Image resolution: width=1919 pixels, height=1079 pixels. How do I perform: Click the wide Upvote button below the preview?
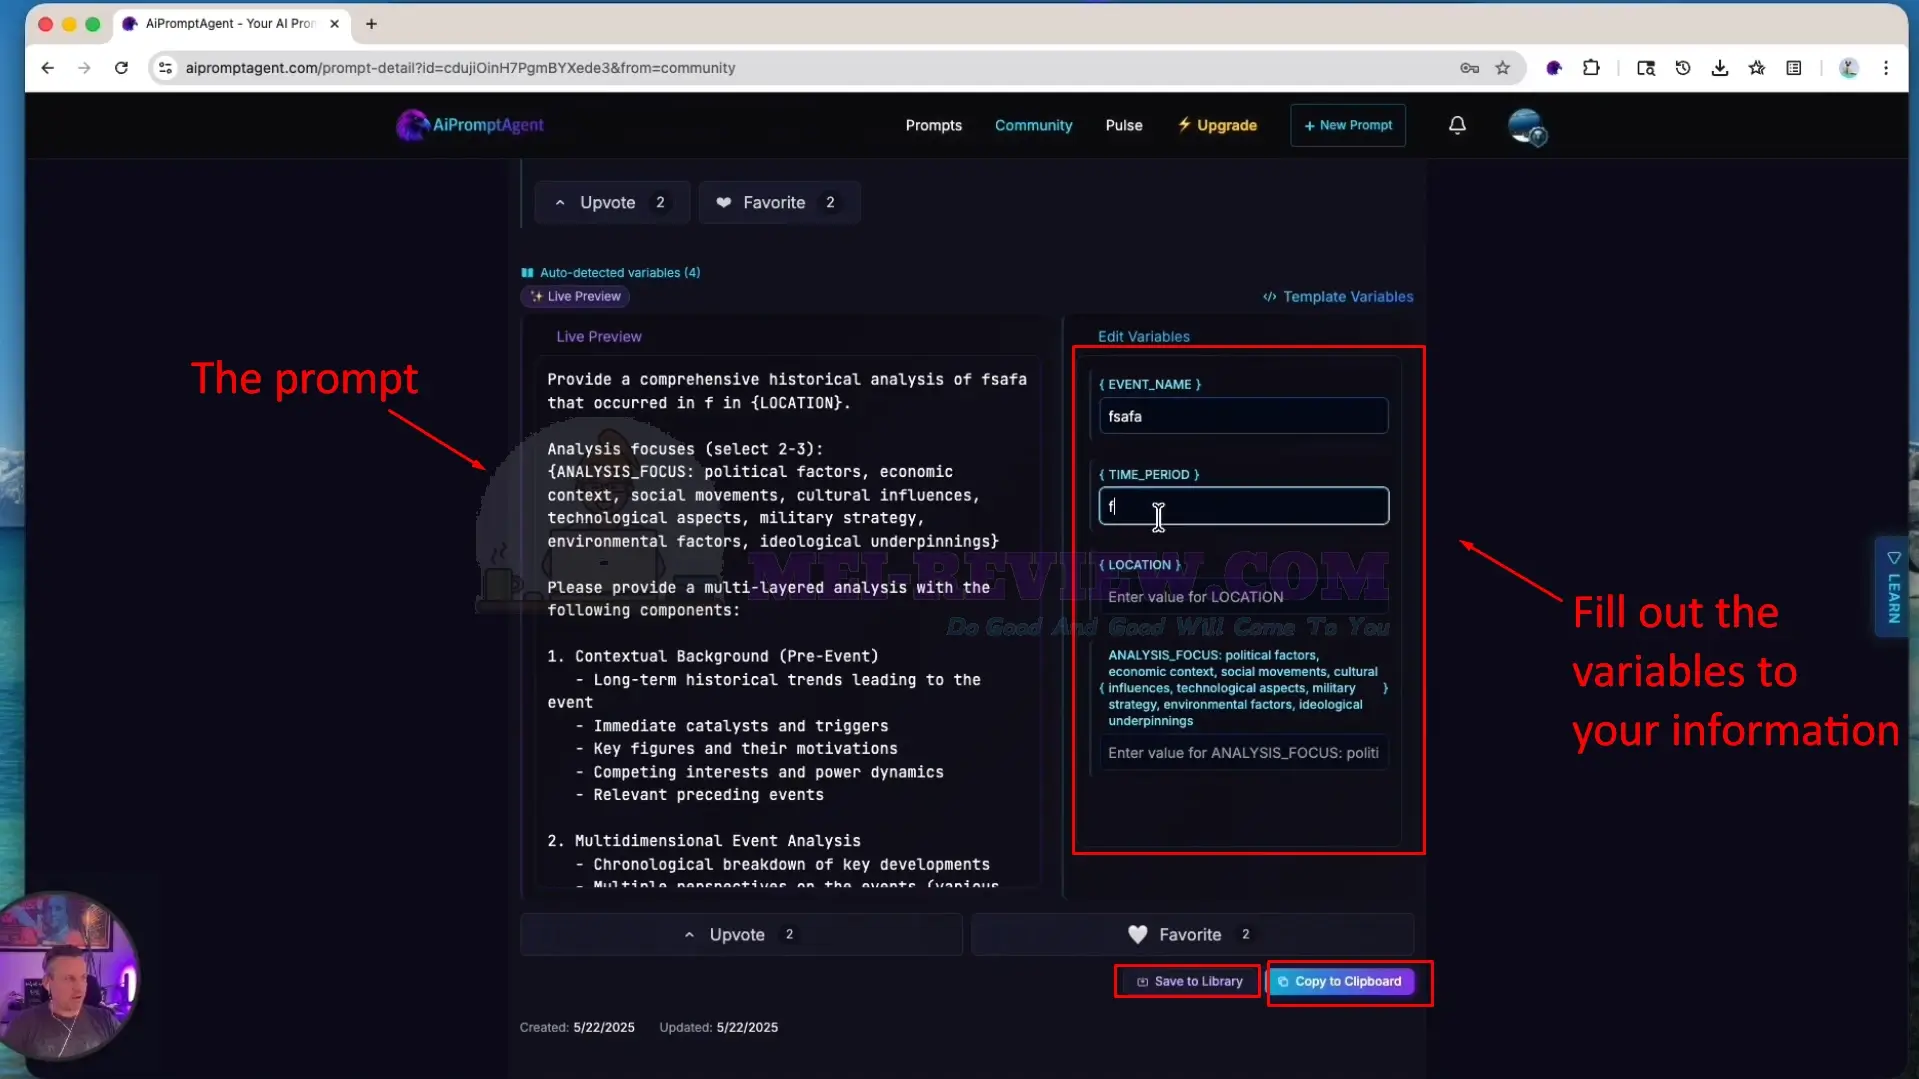(x=740, y=934)
